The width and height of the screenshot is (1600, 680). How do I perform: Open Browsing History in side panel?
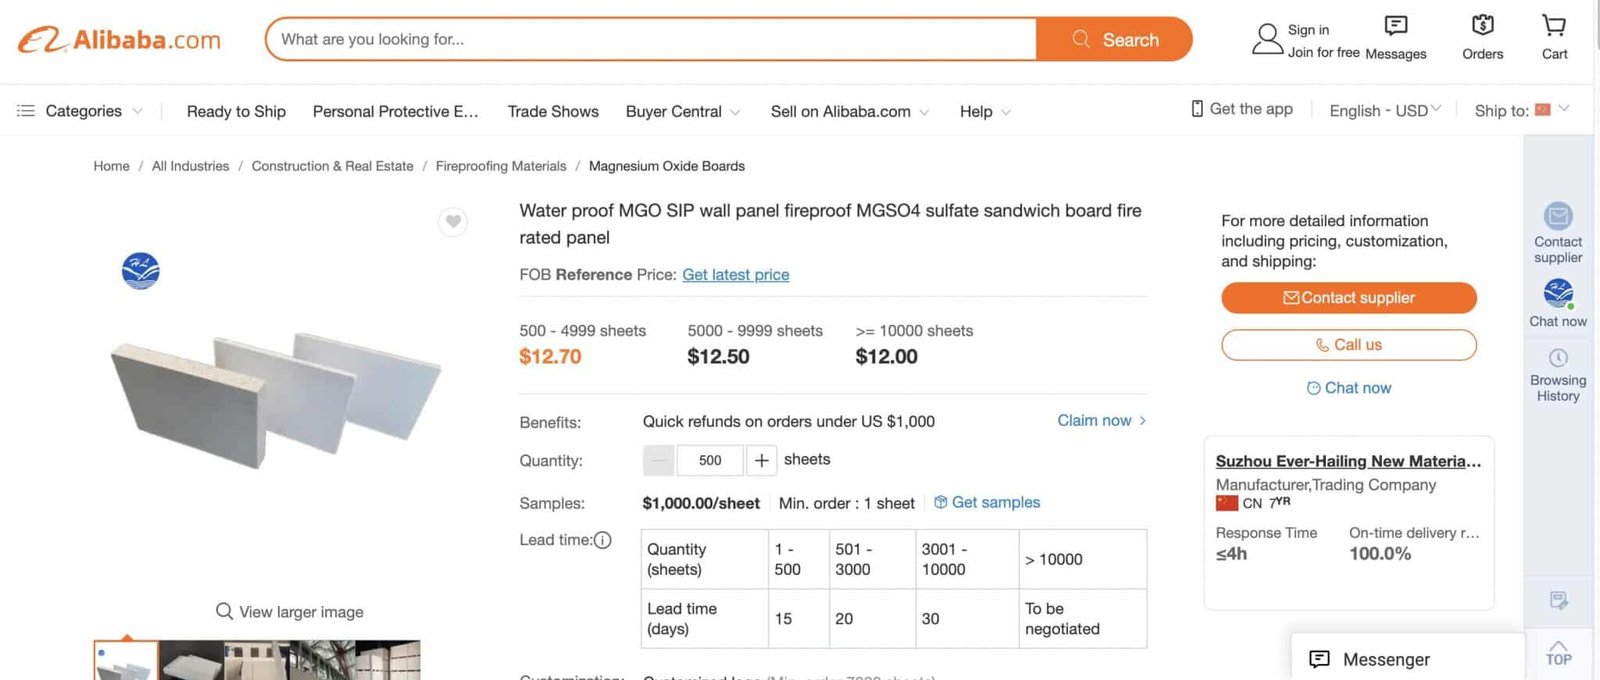pyautogui.click(x=1558, y=375)
